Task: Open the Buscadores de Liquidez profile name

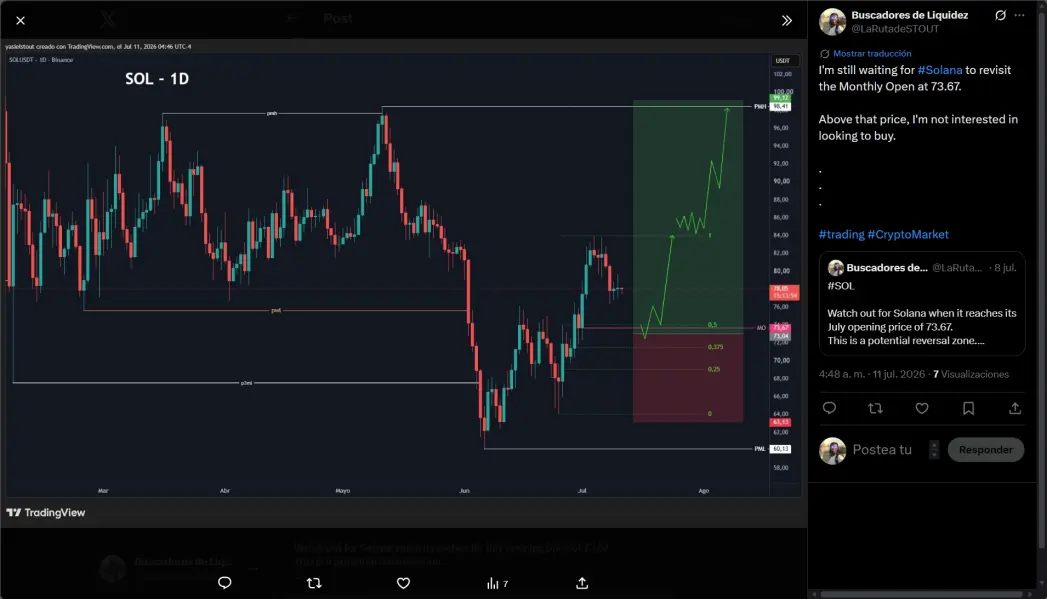Action: tap(909, 15)
